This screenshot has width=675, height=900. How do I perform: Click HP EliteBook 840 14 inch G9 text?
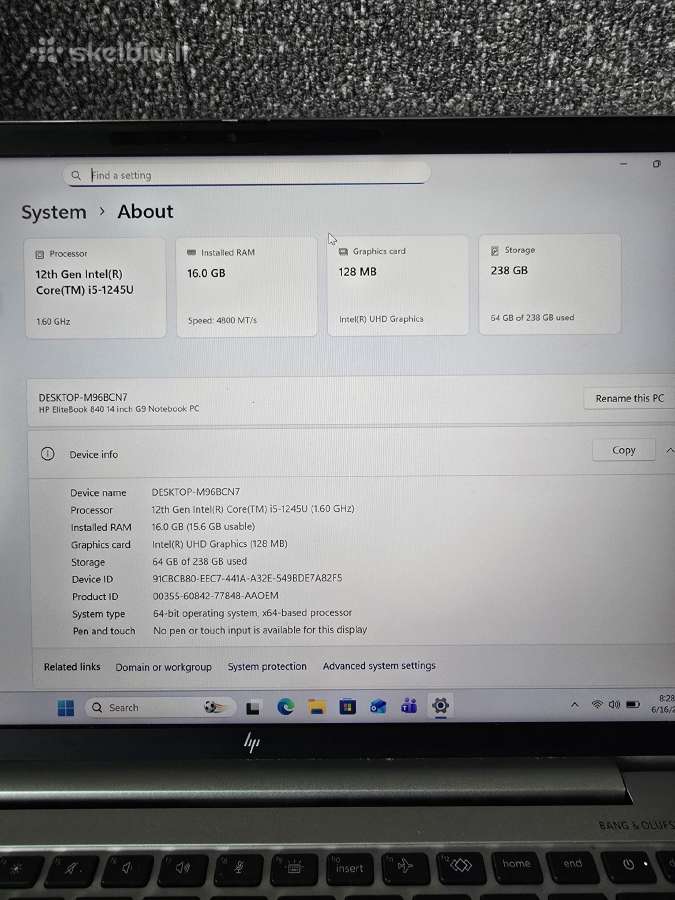tap(119, 409)
